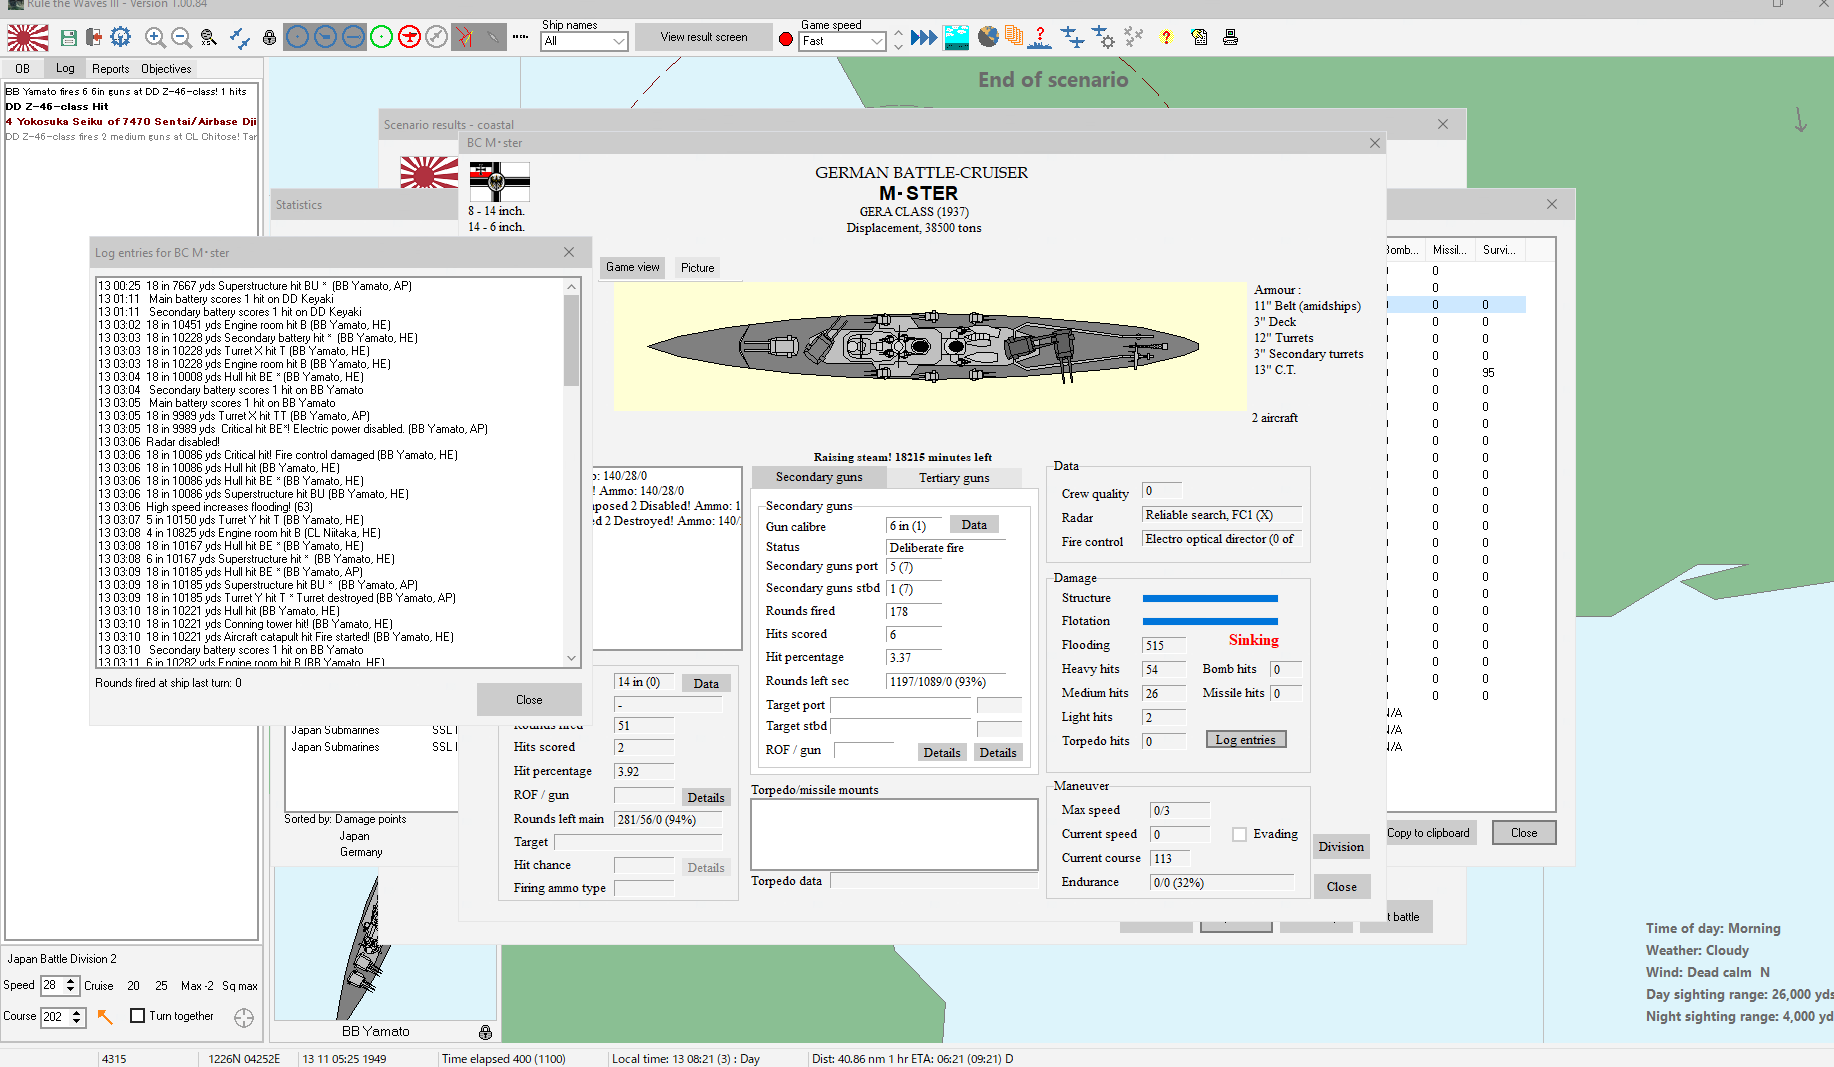The width and height of the screenshot is (1834, 1067).
Task: Click the globe day-night icon
Action: point(988,37)
